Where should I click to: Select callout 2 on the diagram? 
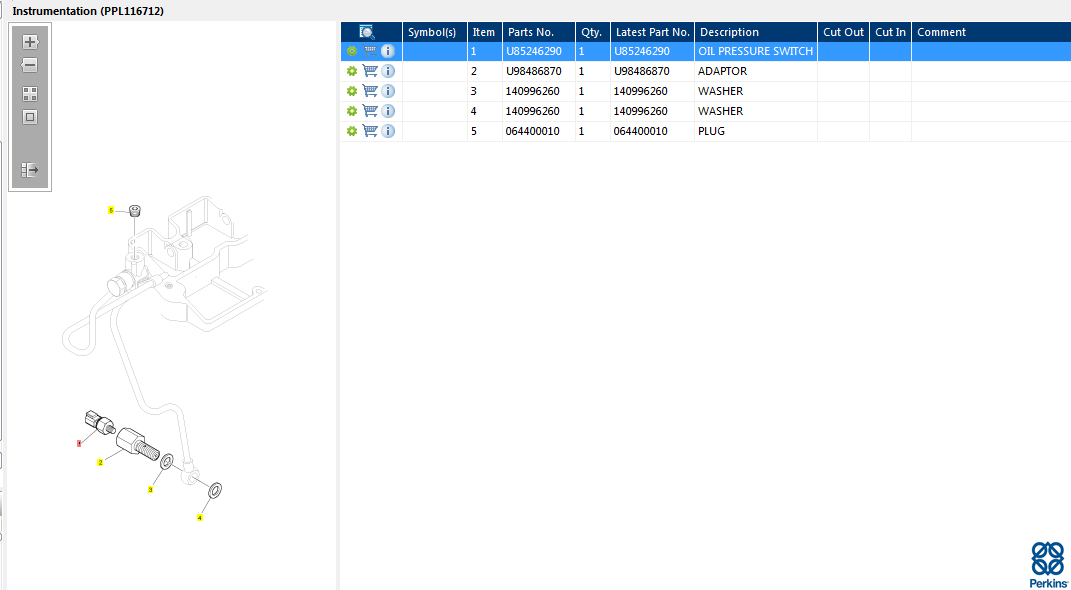(100, 462)
